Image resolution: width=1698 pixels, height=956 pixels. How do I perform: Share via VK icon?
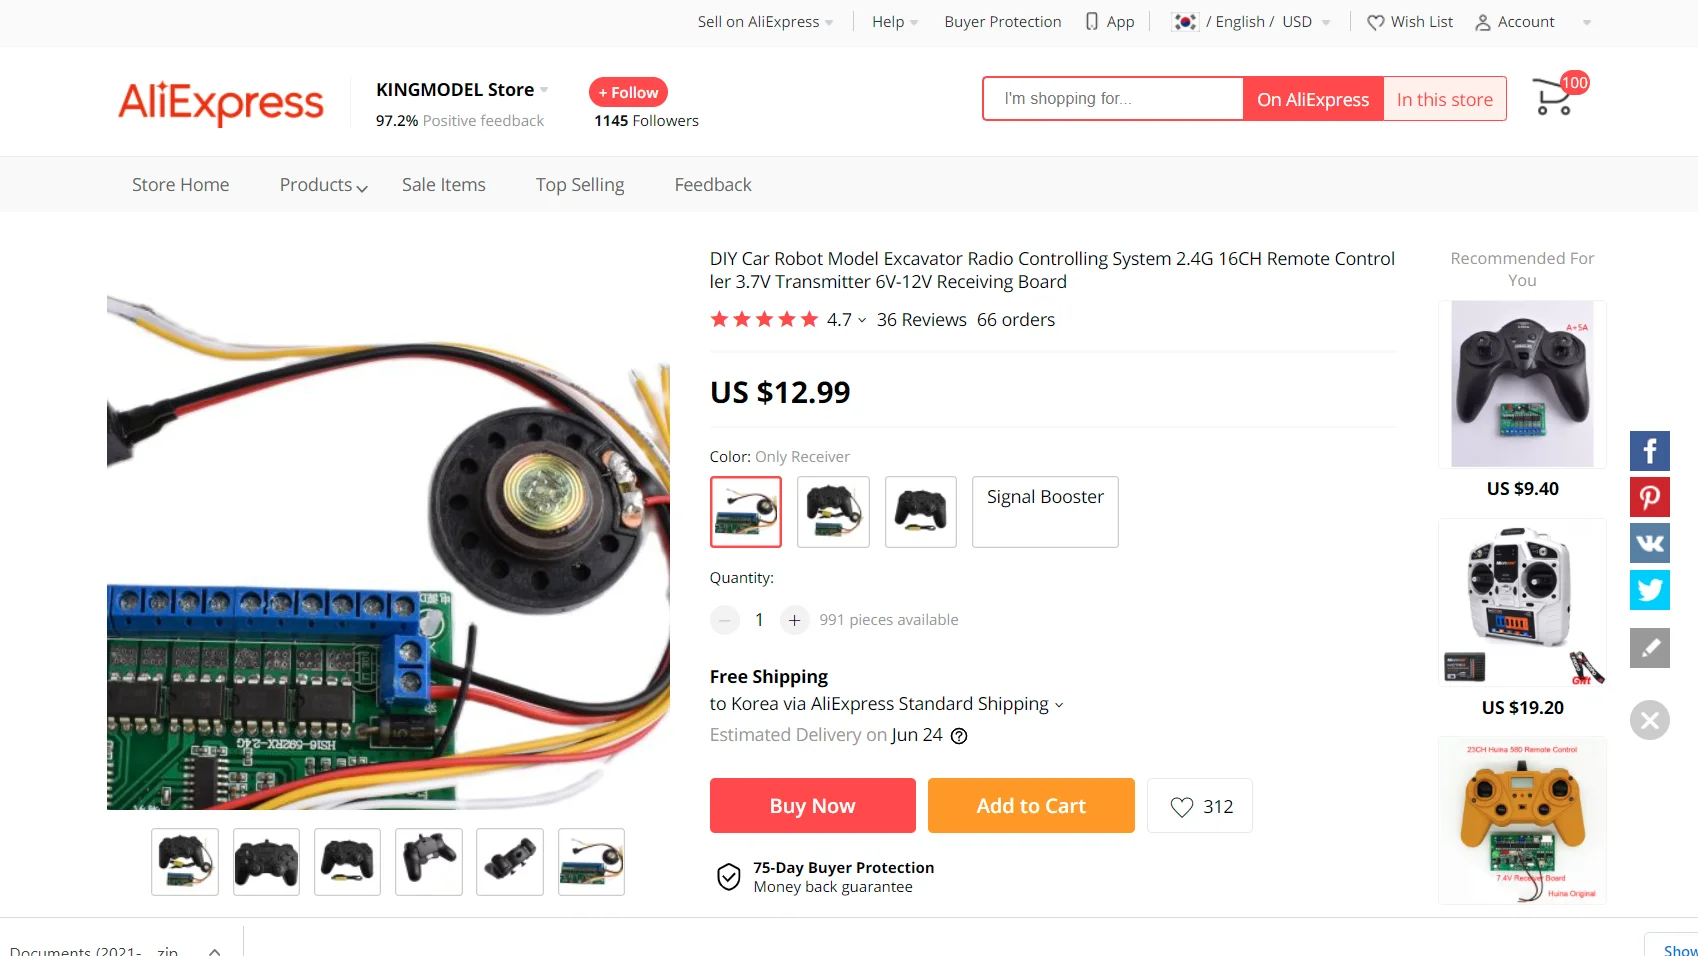(x=1649, y=543)
